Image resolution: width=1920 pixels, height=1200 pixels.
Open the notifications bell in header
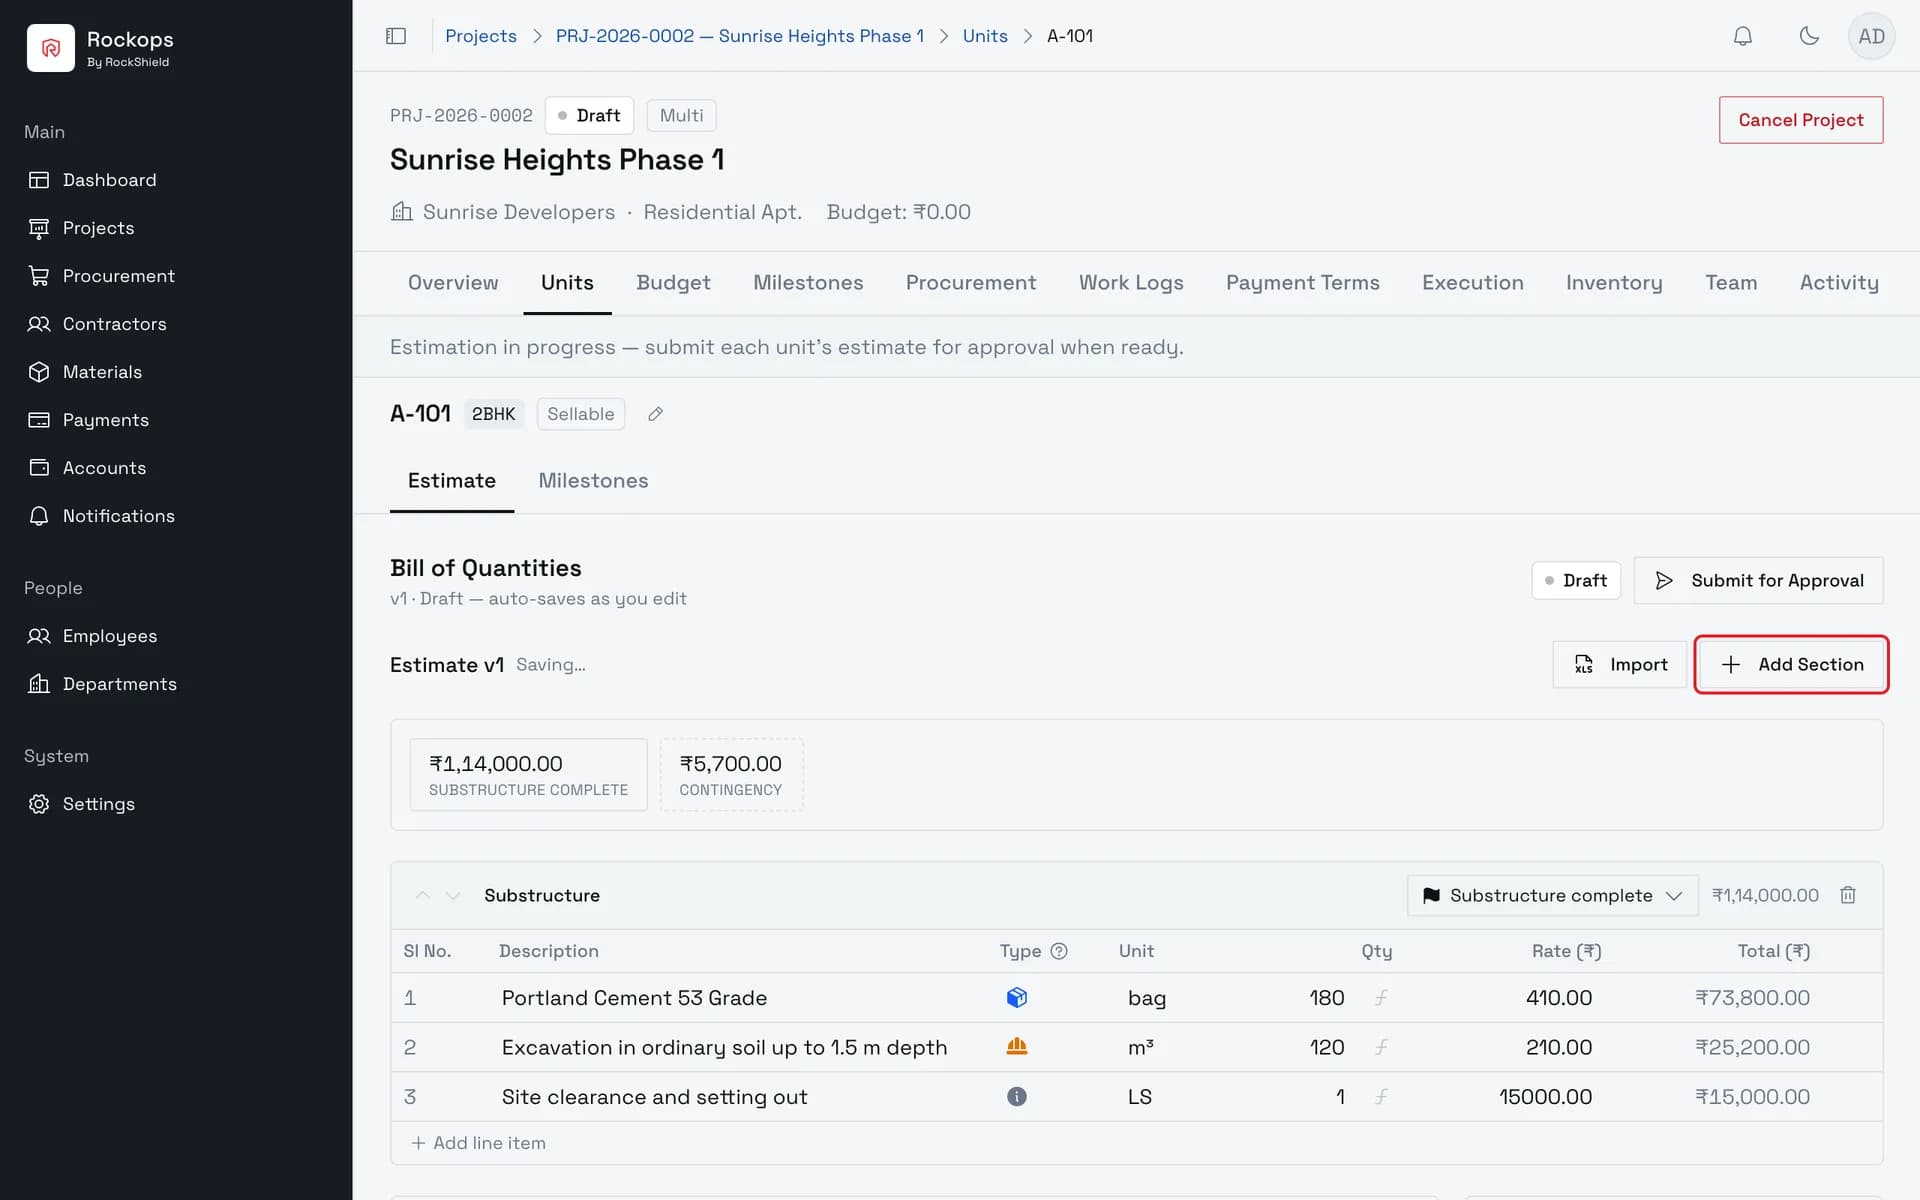(1743, 36)
